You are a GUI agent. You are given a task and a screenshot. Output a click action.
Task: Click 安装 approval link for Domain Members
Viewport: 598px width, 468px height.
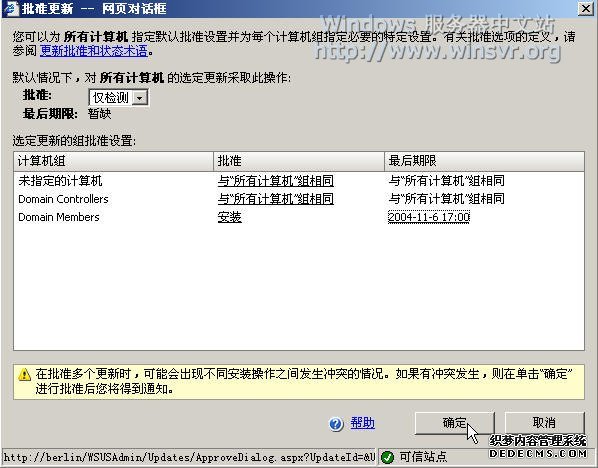point(230,217)
